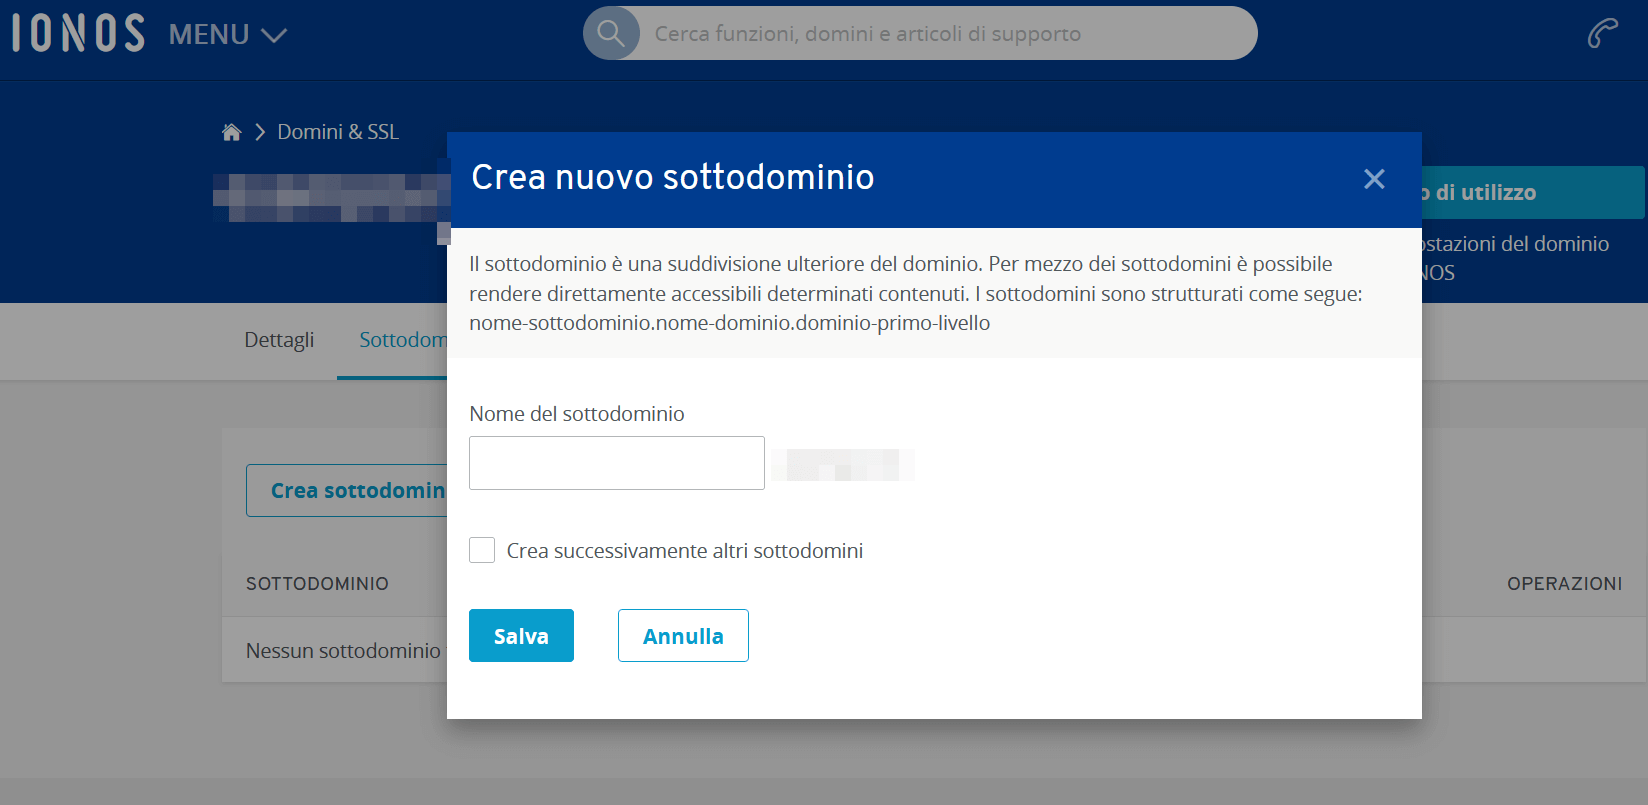Close the Crea nuovo sottodominio dialog
The image size is (1648, 805).
tap(1374, 179)
